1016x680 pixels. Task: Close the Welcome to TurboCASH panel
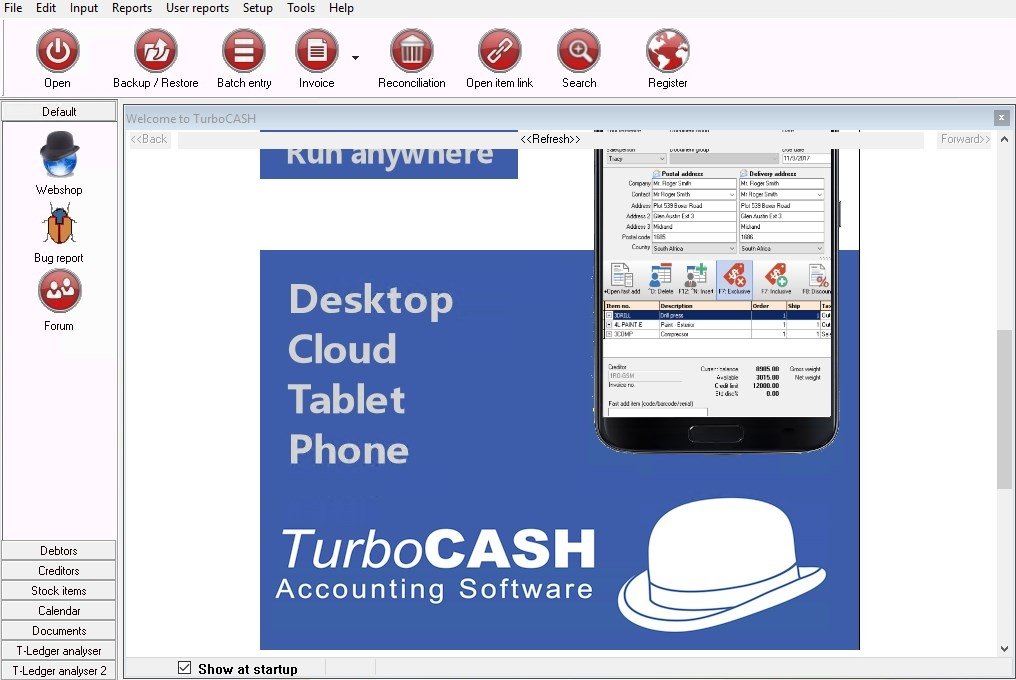1001,117
